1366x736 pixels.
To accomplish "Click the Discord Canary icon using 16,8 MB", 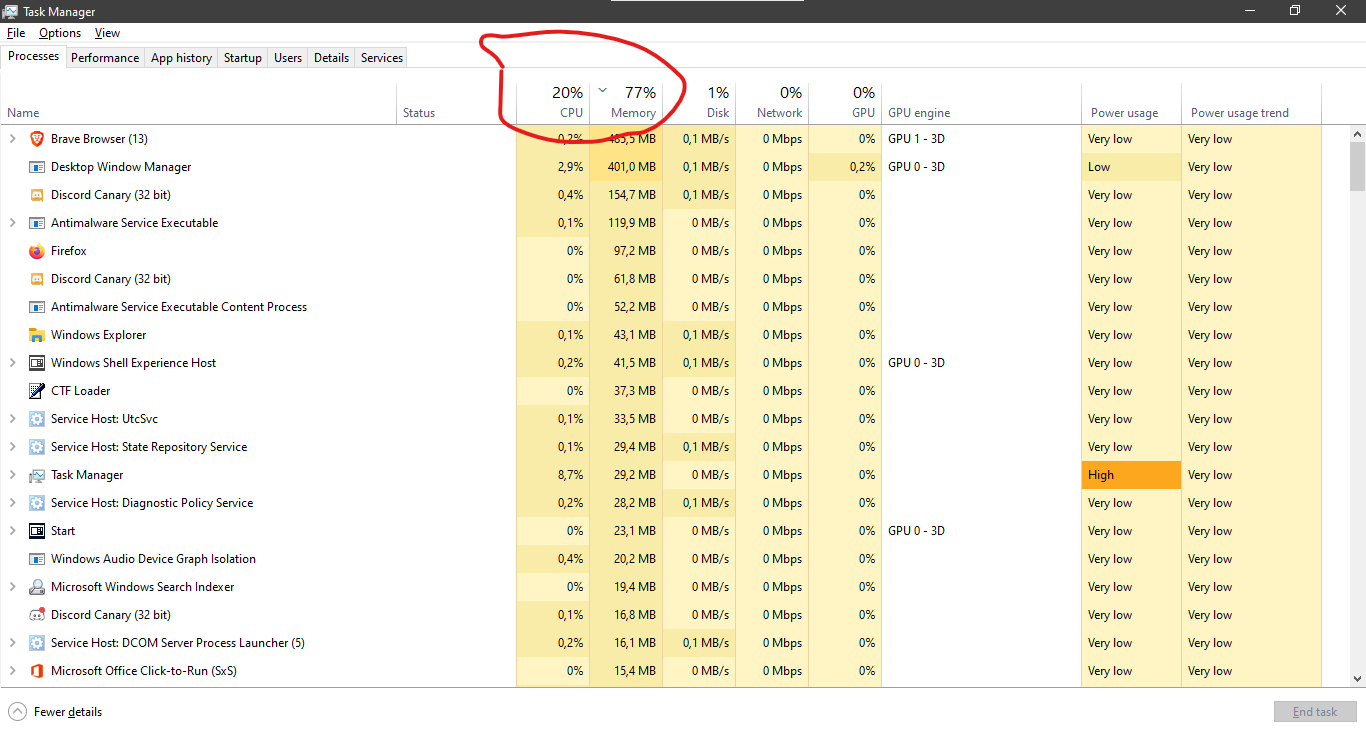I will coord(37,615).
